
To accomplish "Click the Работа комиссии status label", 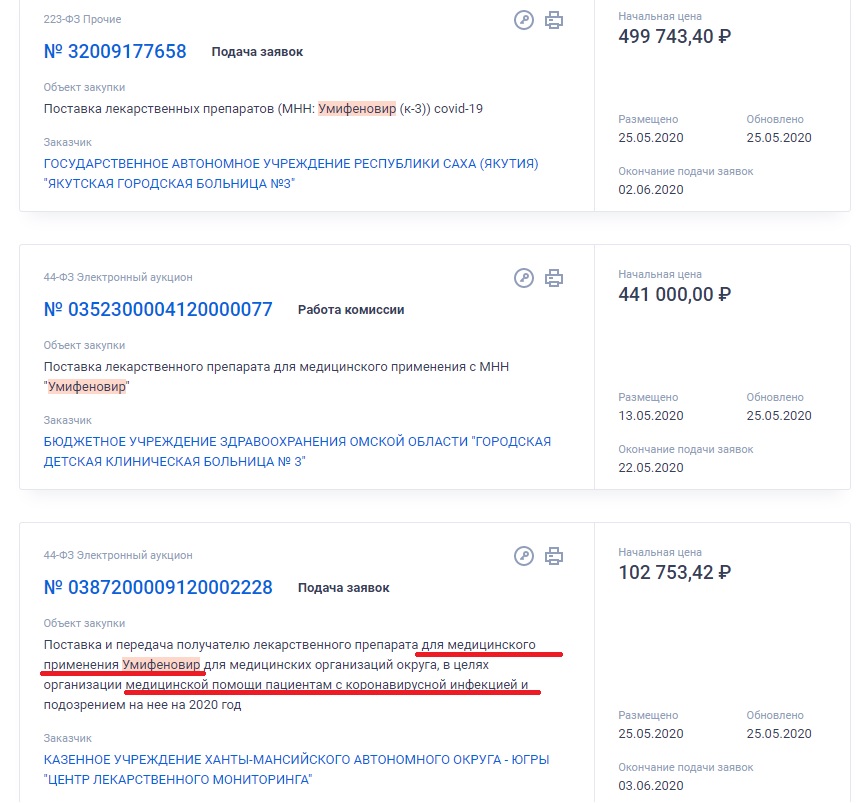I will (351, 310).
